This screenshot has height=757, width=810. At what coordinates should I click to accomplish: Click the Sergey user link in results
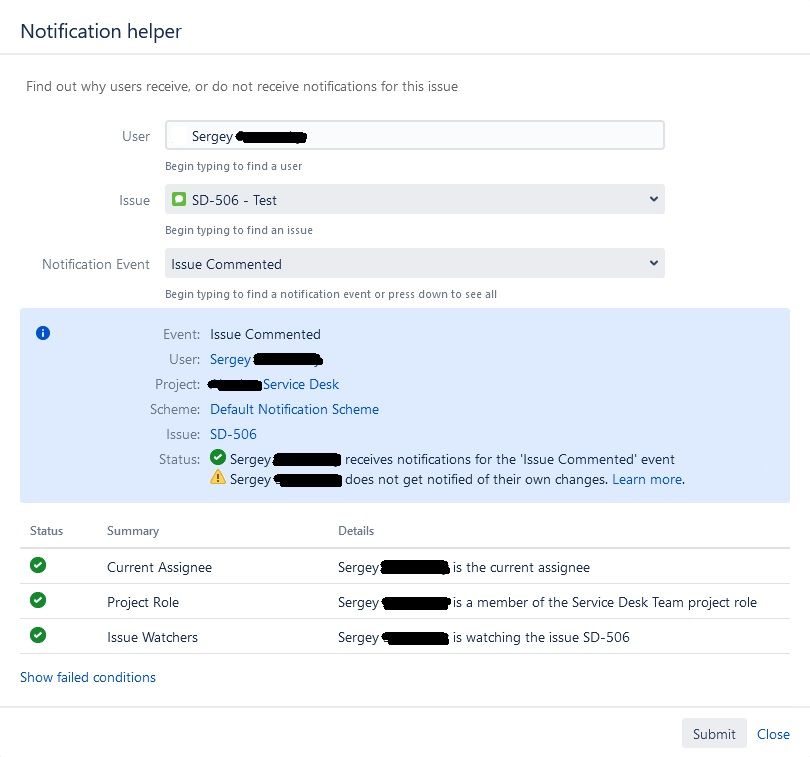230,360
